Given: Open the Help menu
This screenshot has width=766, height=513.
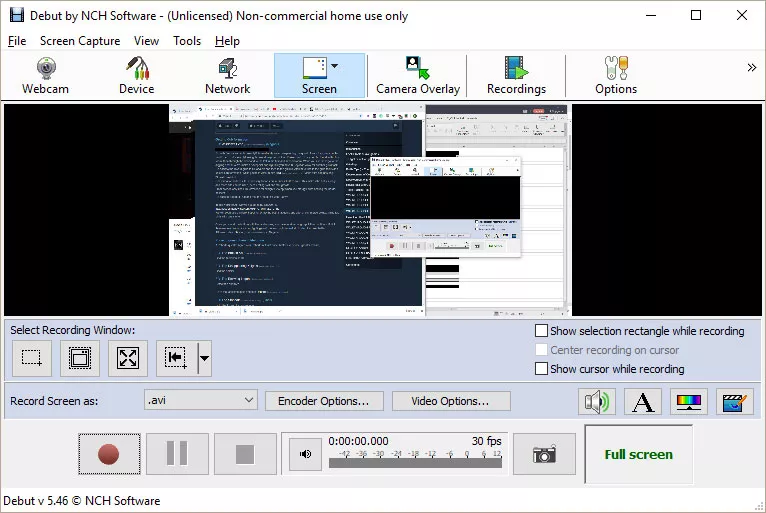Looking at the screenshot, I should click(x=227, y=41).
